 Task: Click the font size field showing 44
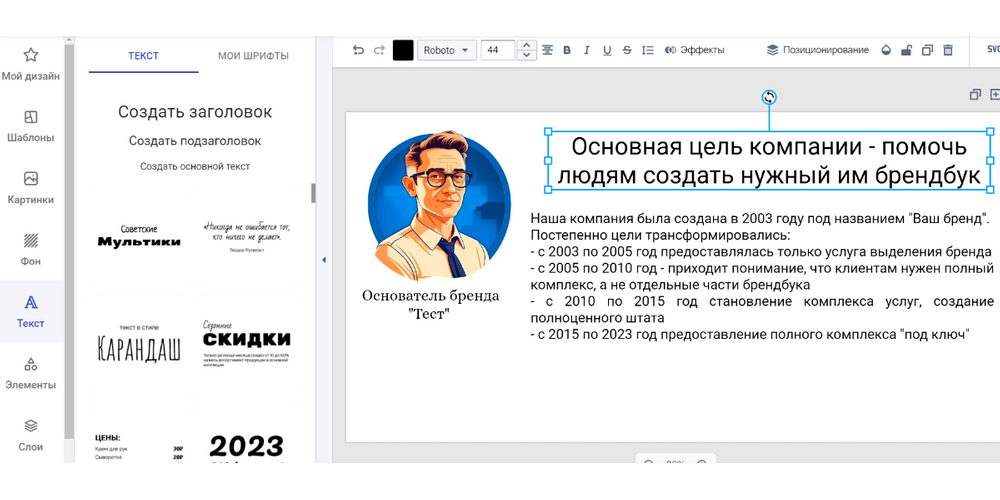(498, 50)
